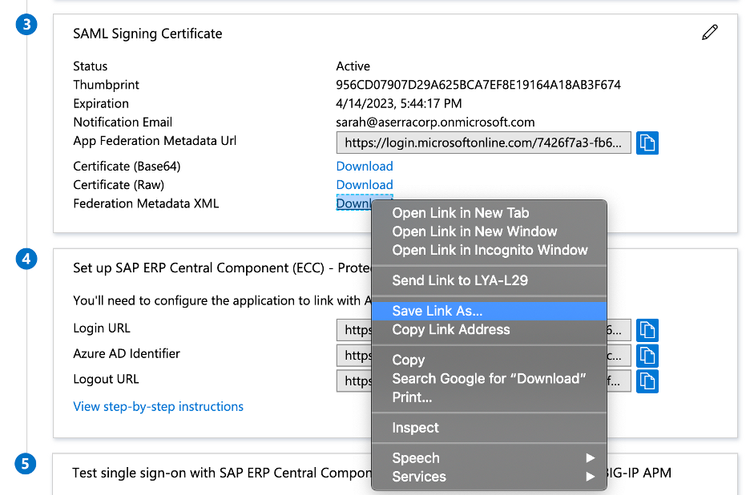Copy the Login URL value
Screen dimensions: 750x495
[x=647, y=329]
